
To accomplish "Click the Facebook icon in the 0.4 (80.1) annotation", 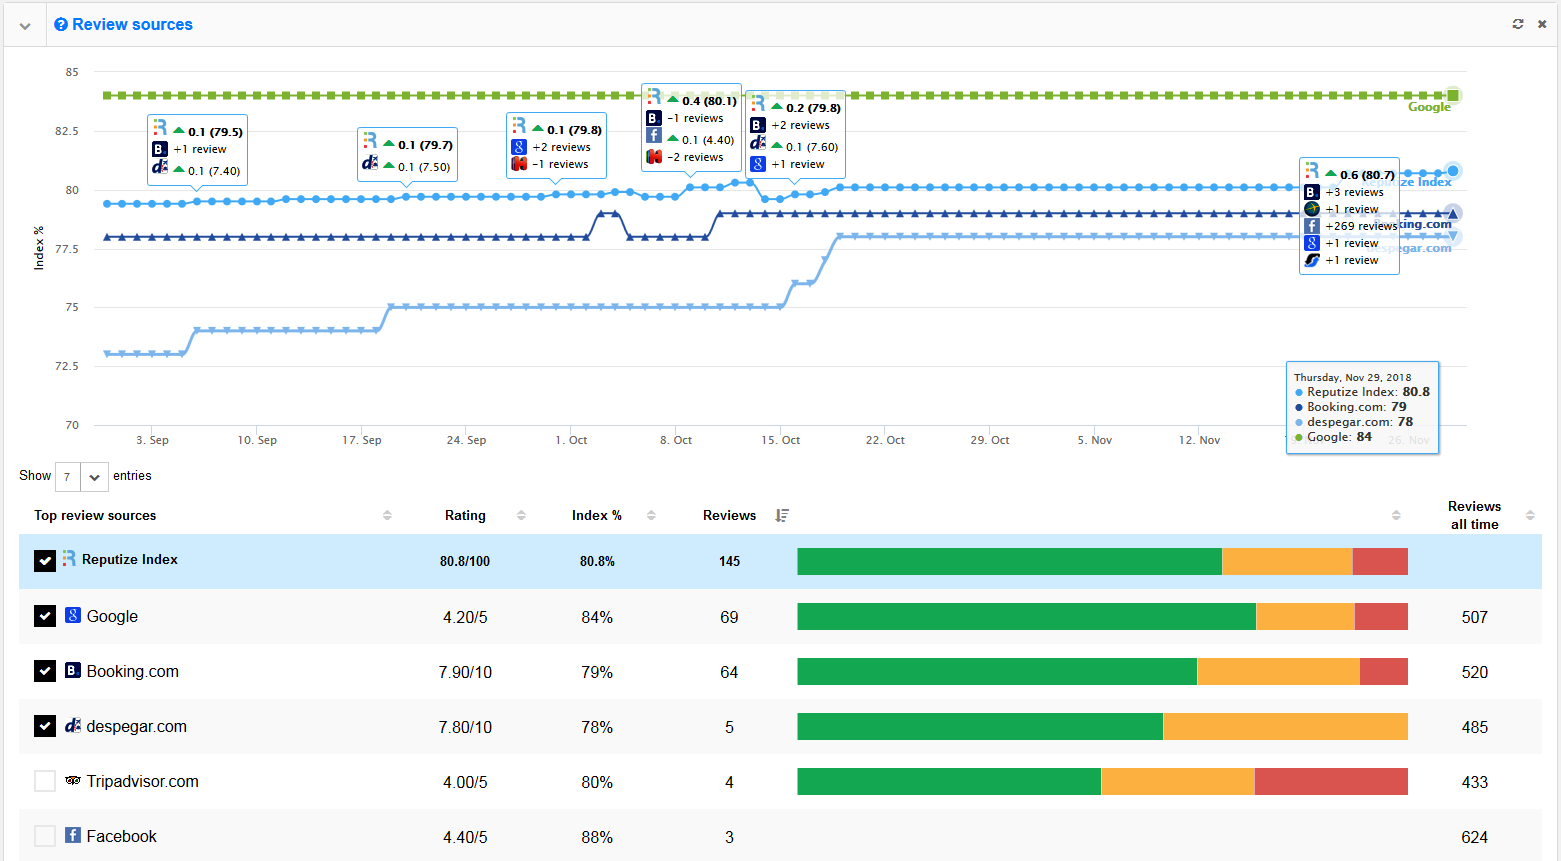I will [x=653, y=135].
